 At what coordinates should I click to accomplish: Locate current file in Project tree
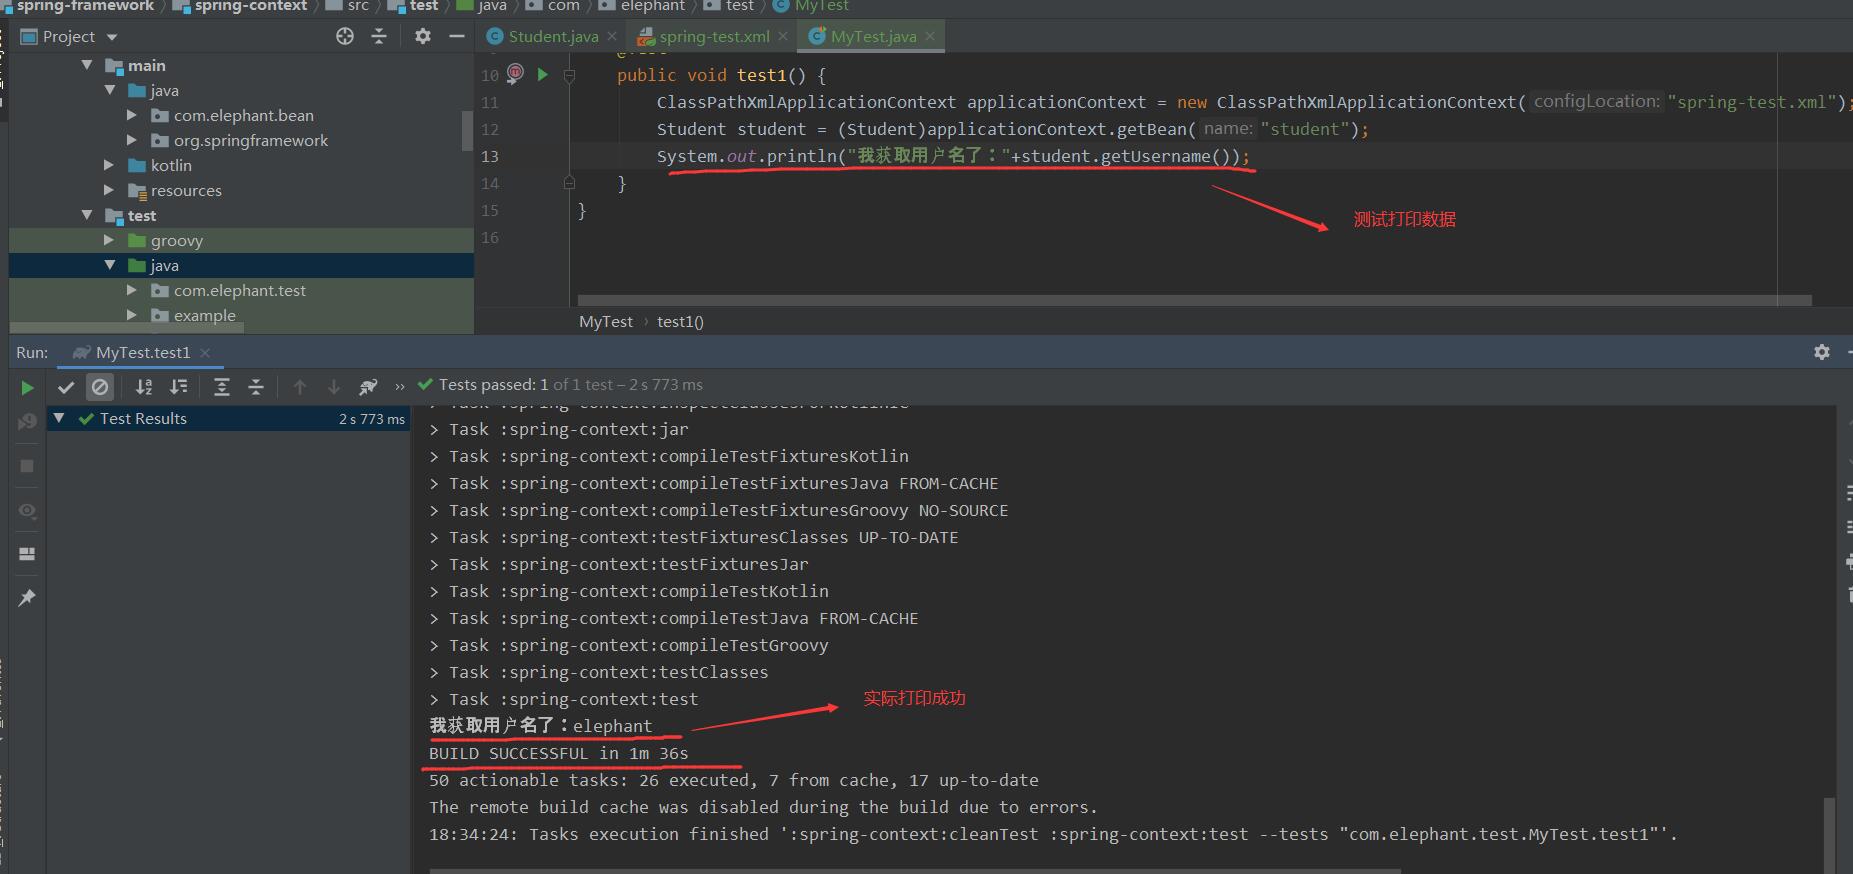pos(345,36)
